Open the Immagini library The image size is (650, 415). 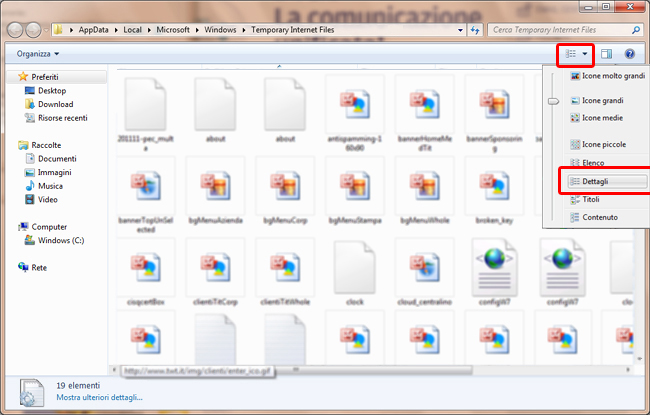pyautogui.click(x=54, y=172)
